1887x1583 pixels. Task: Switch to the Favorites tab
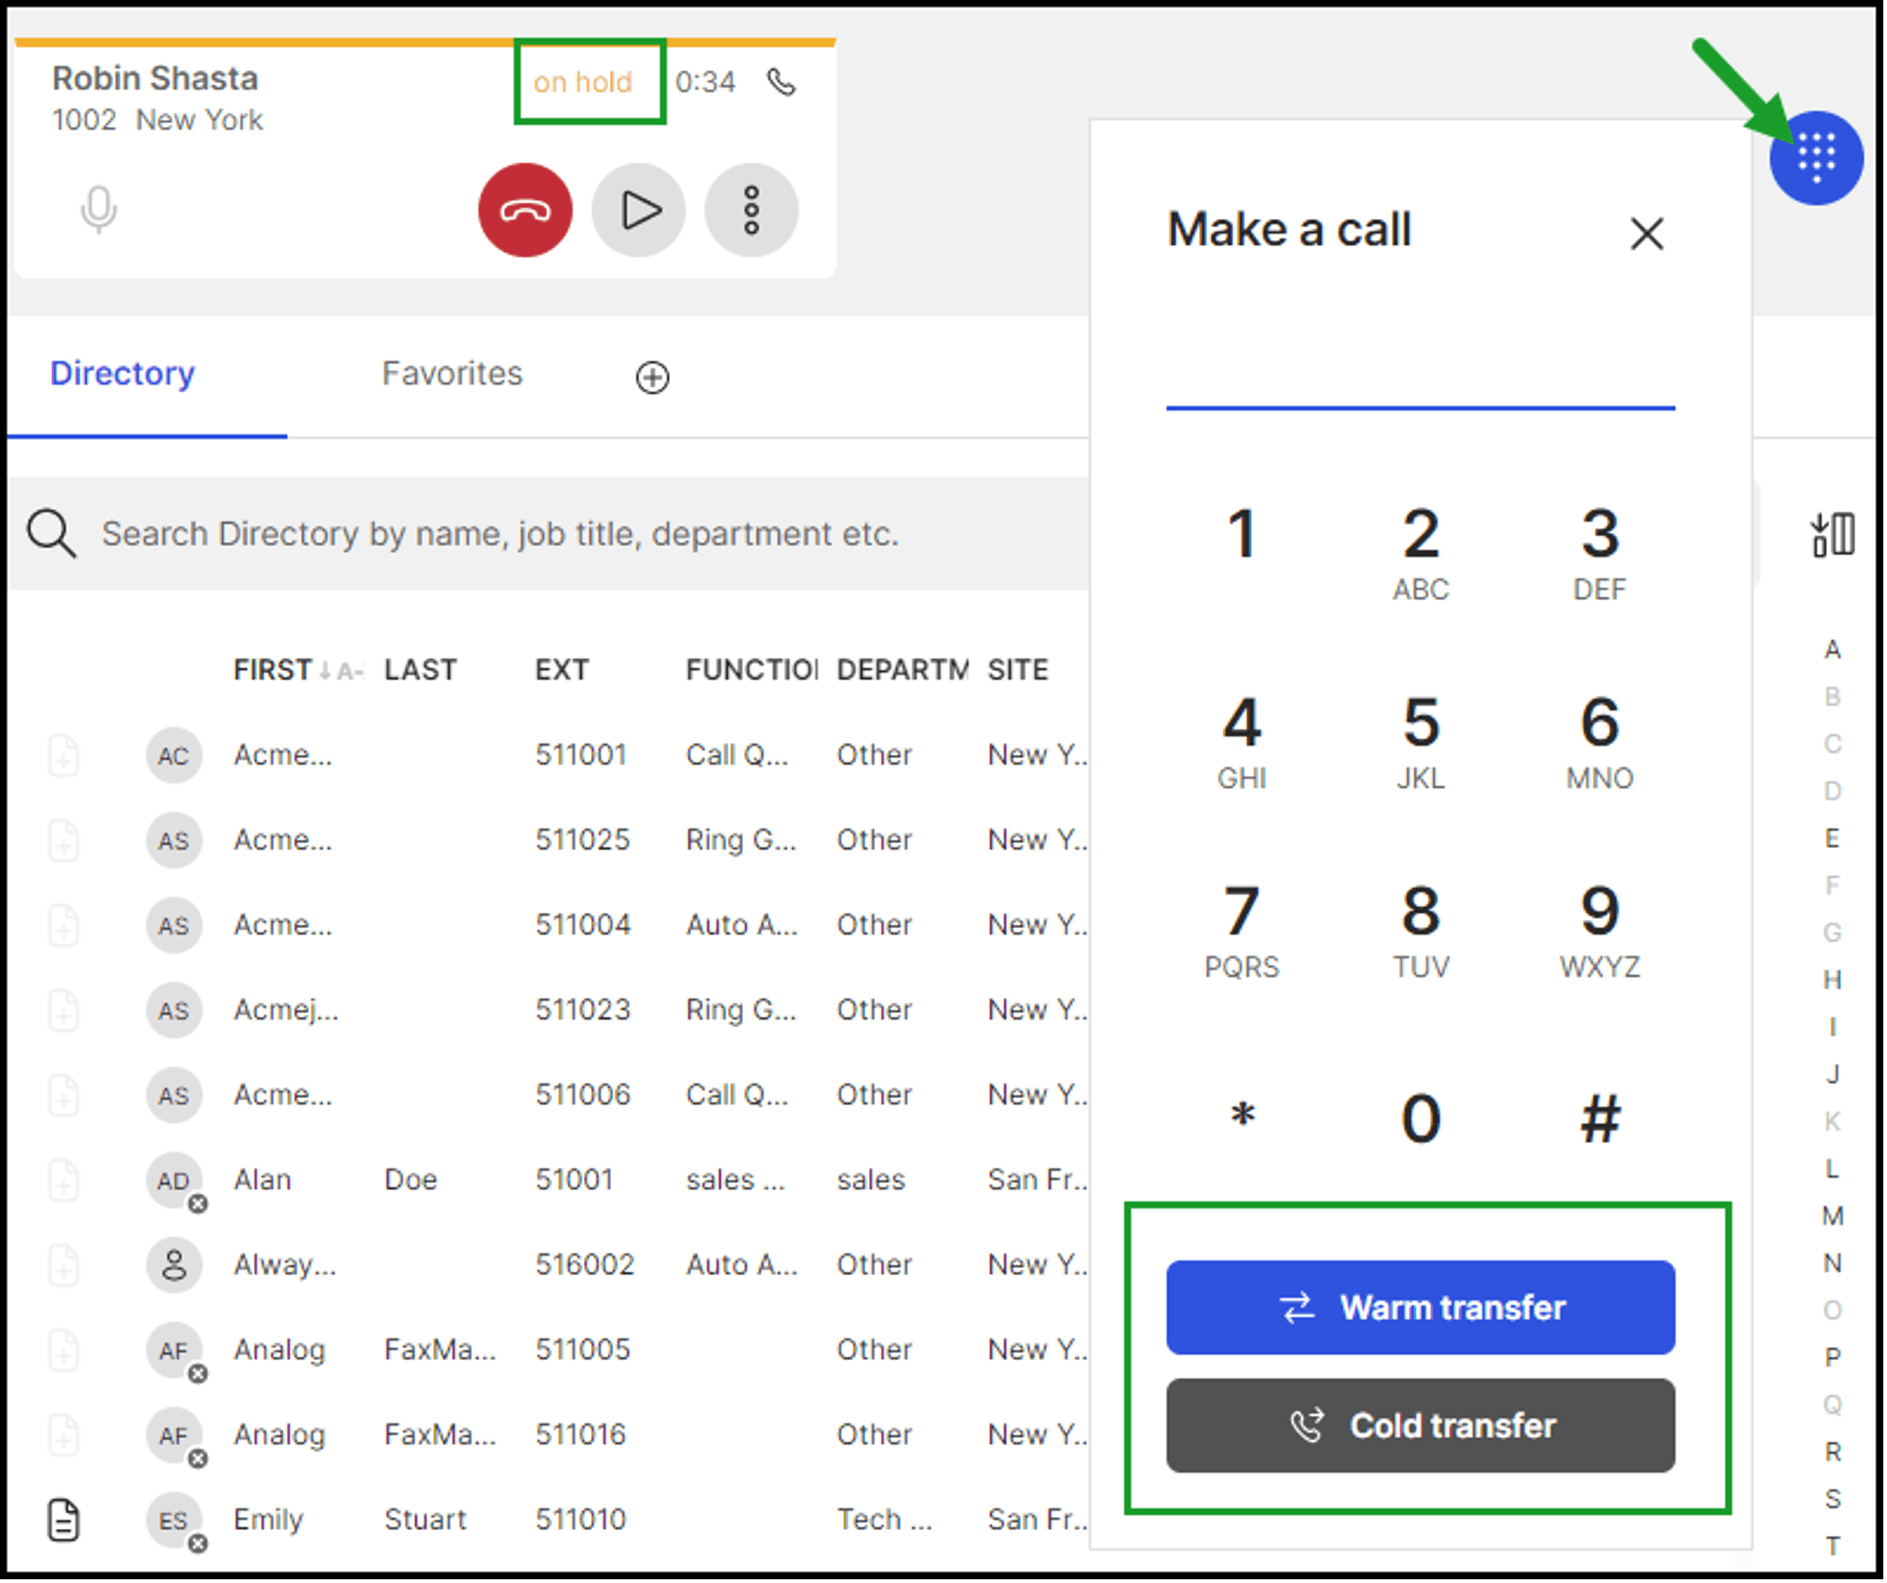[x=452, y=373]
